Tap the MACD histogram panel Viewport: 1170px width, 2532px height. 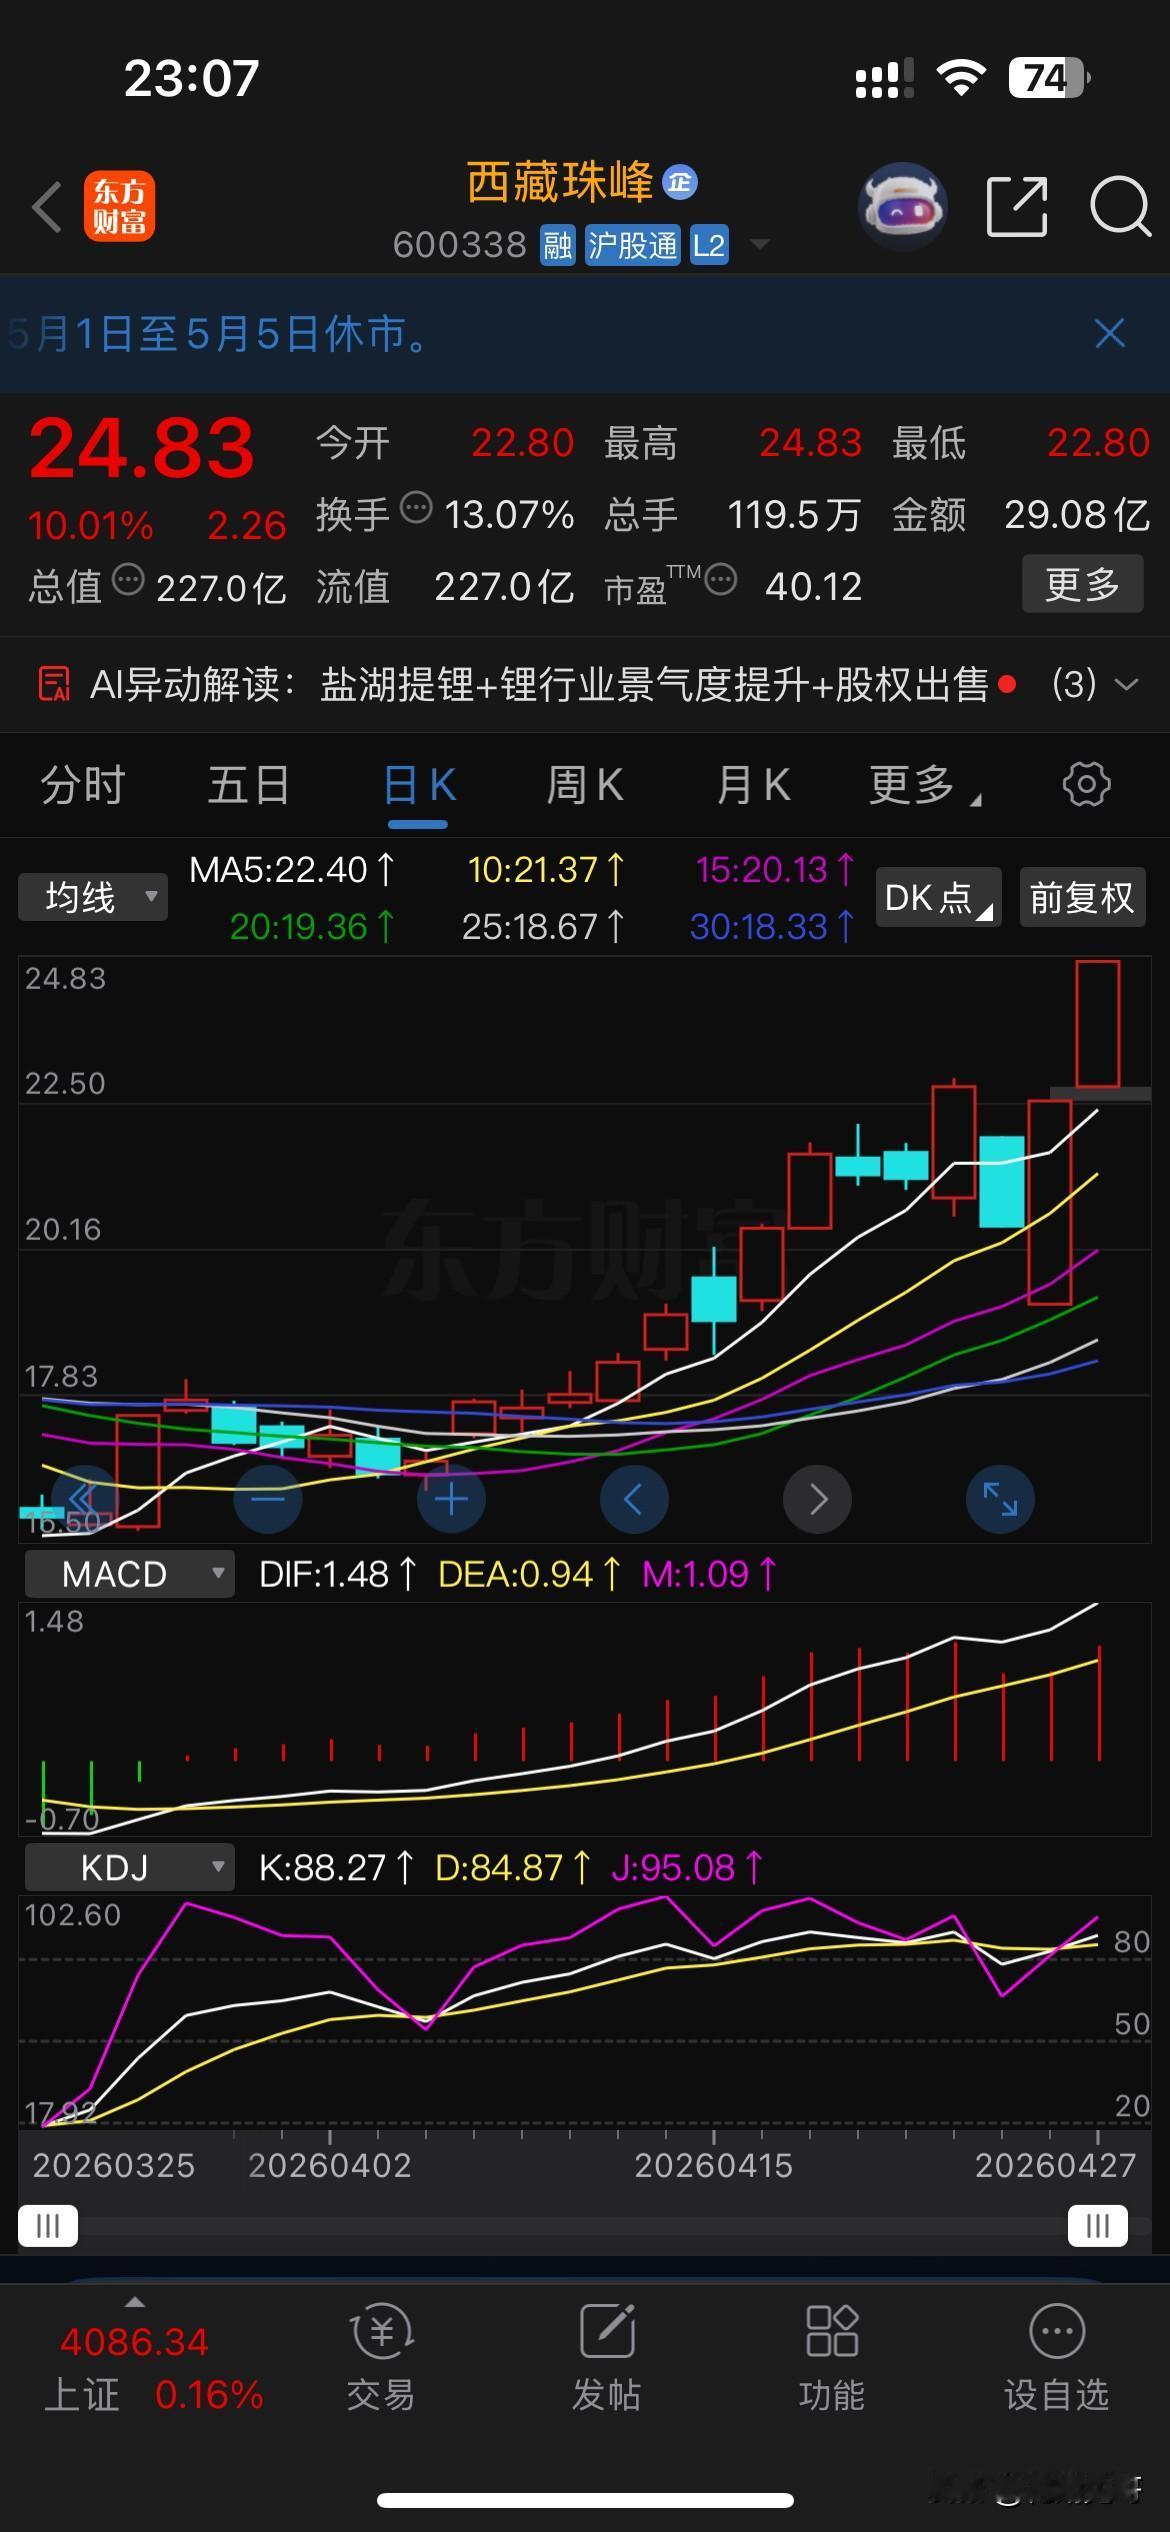tap(585, 1717)
